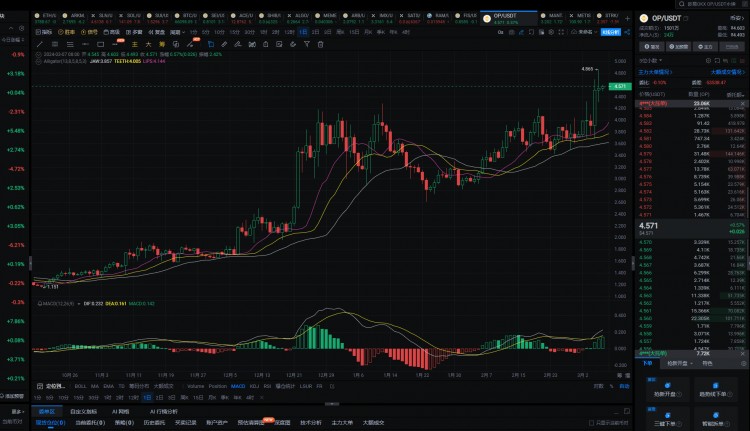The height and width of the screenshot is (431, 750).
Task: Click the copy icon beside OP/USDT title
Action: coord(686,18)
